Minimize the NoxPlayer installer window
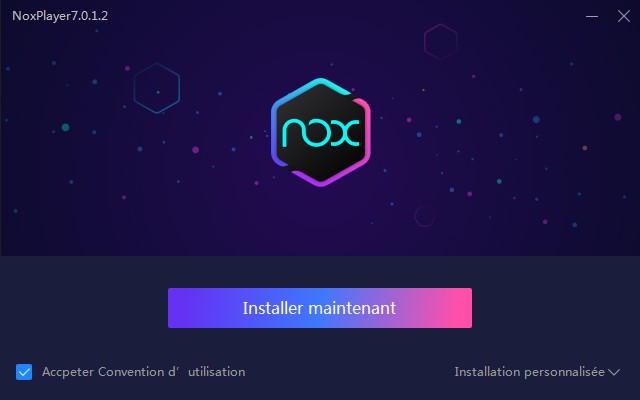The height and width of the screenshot is (400, 640). point(592,16)
